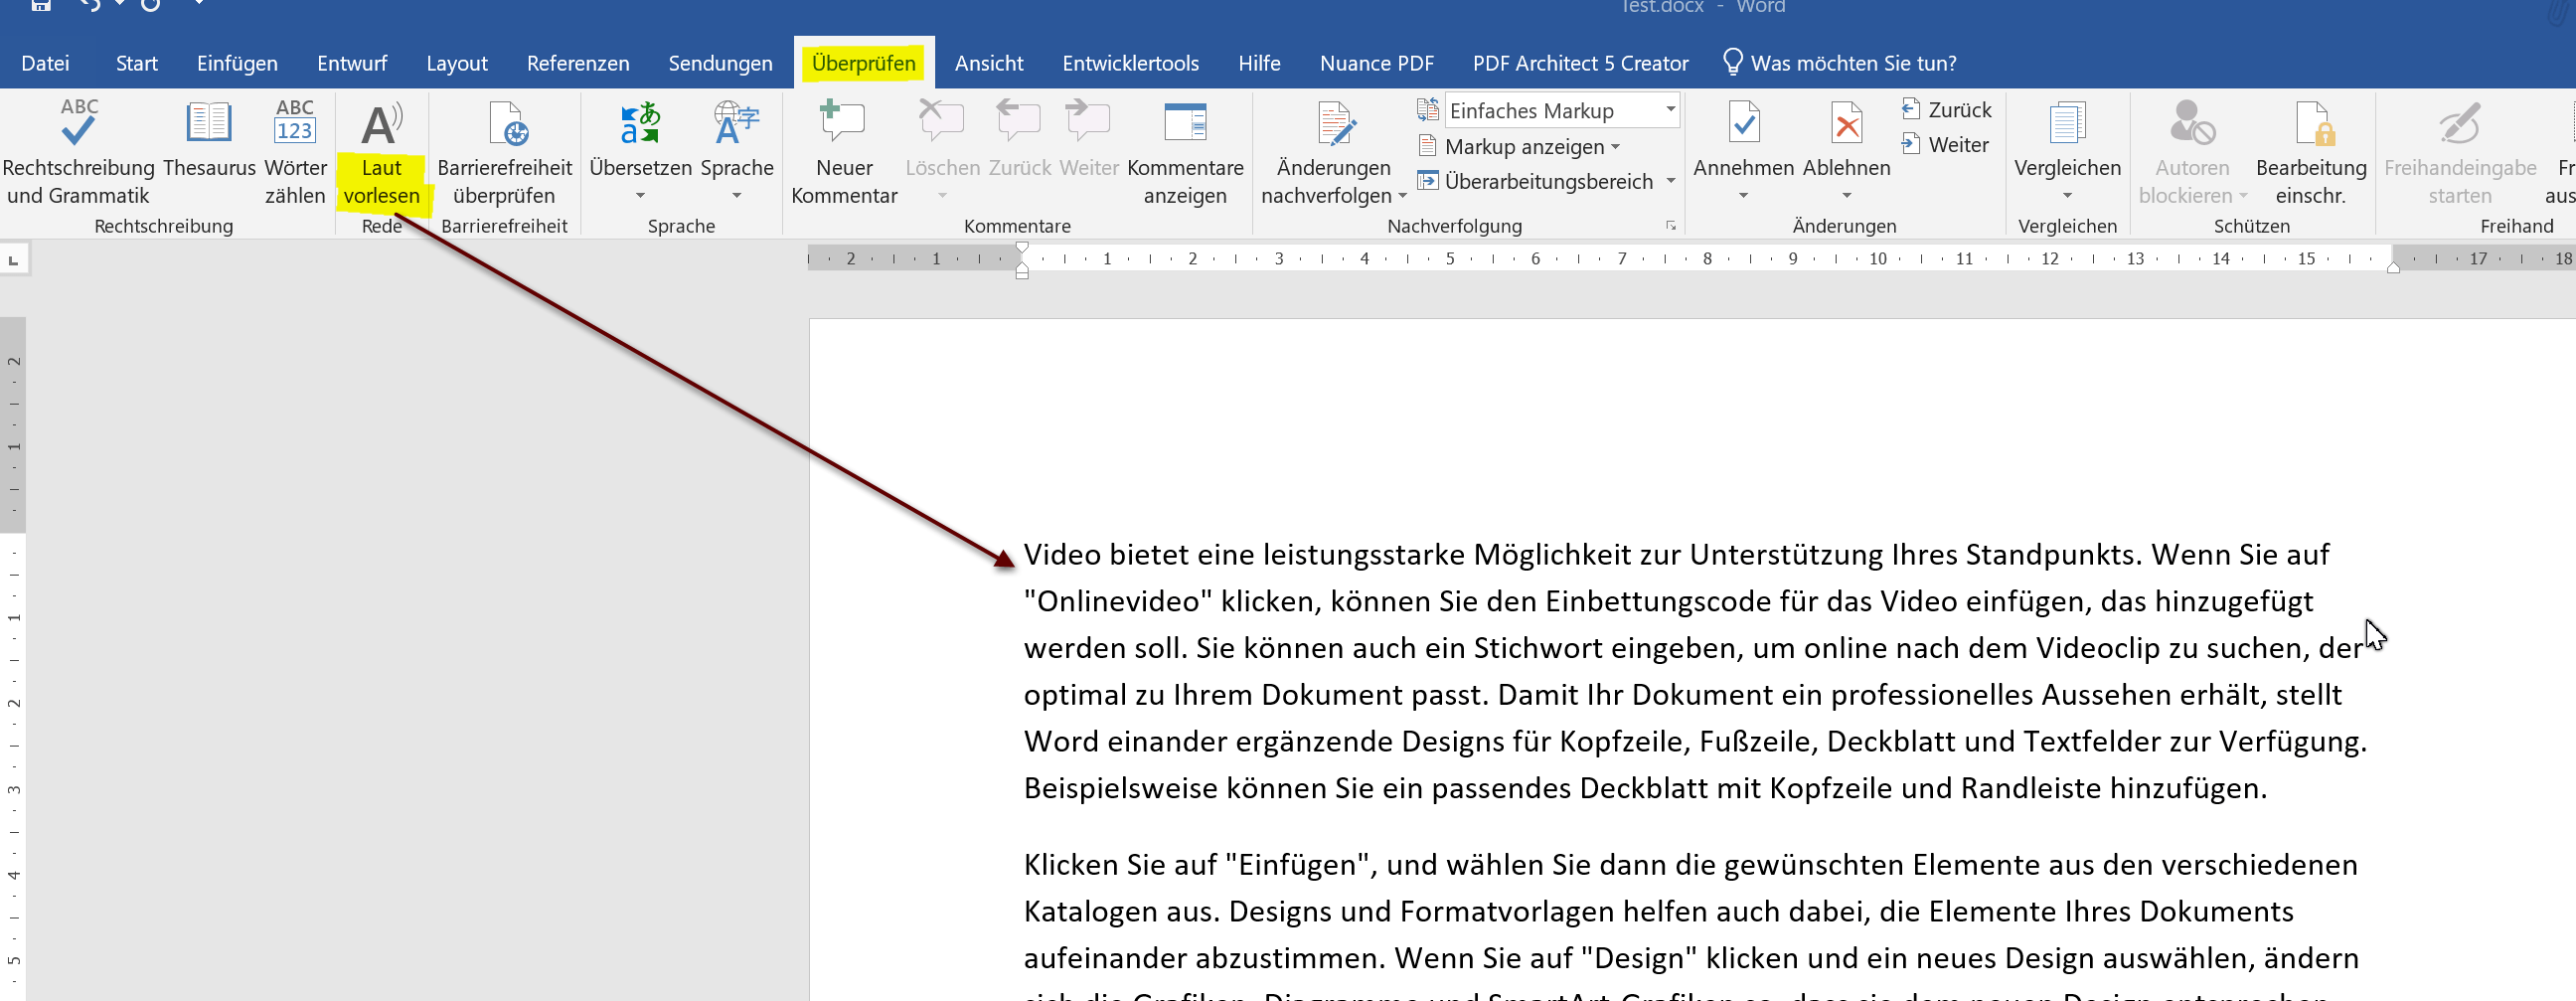
Task: Switch to the Einfügen tab
Action: [237, 63]
